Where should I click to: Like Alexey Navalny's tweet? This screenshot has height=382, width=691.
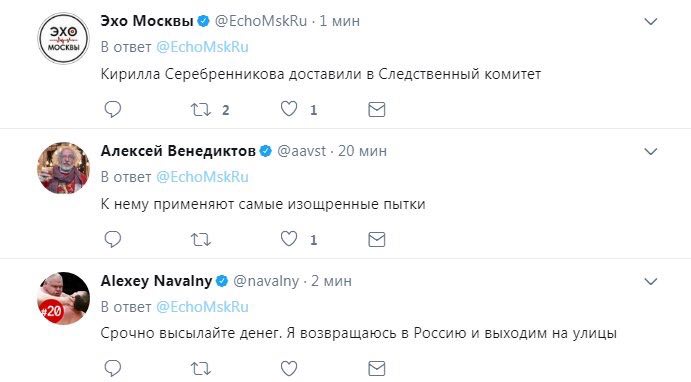pos(289,368)
